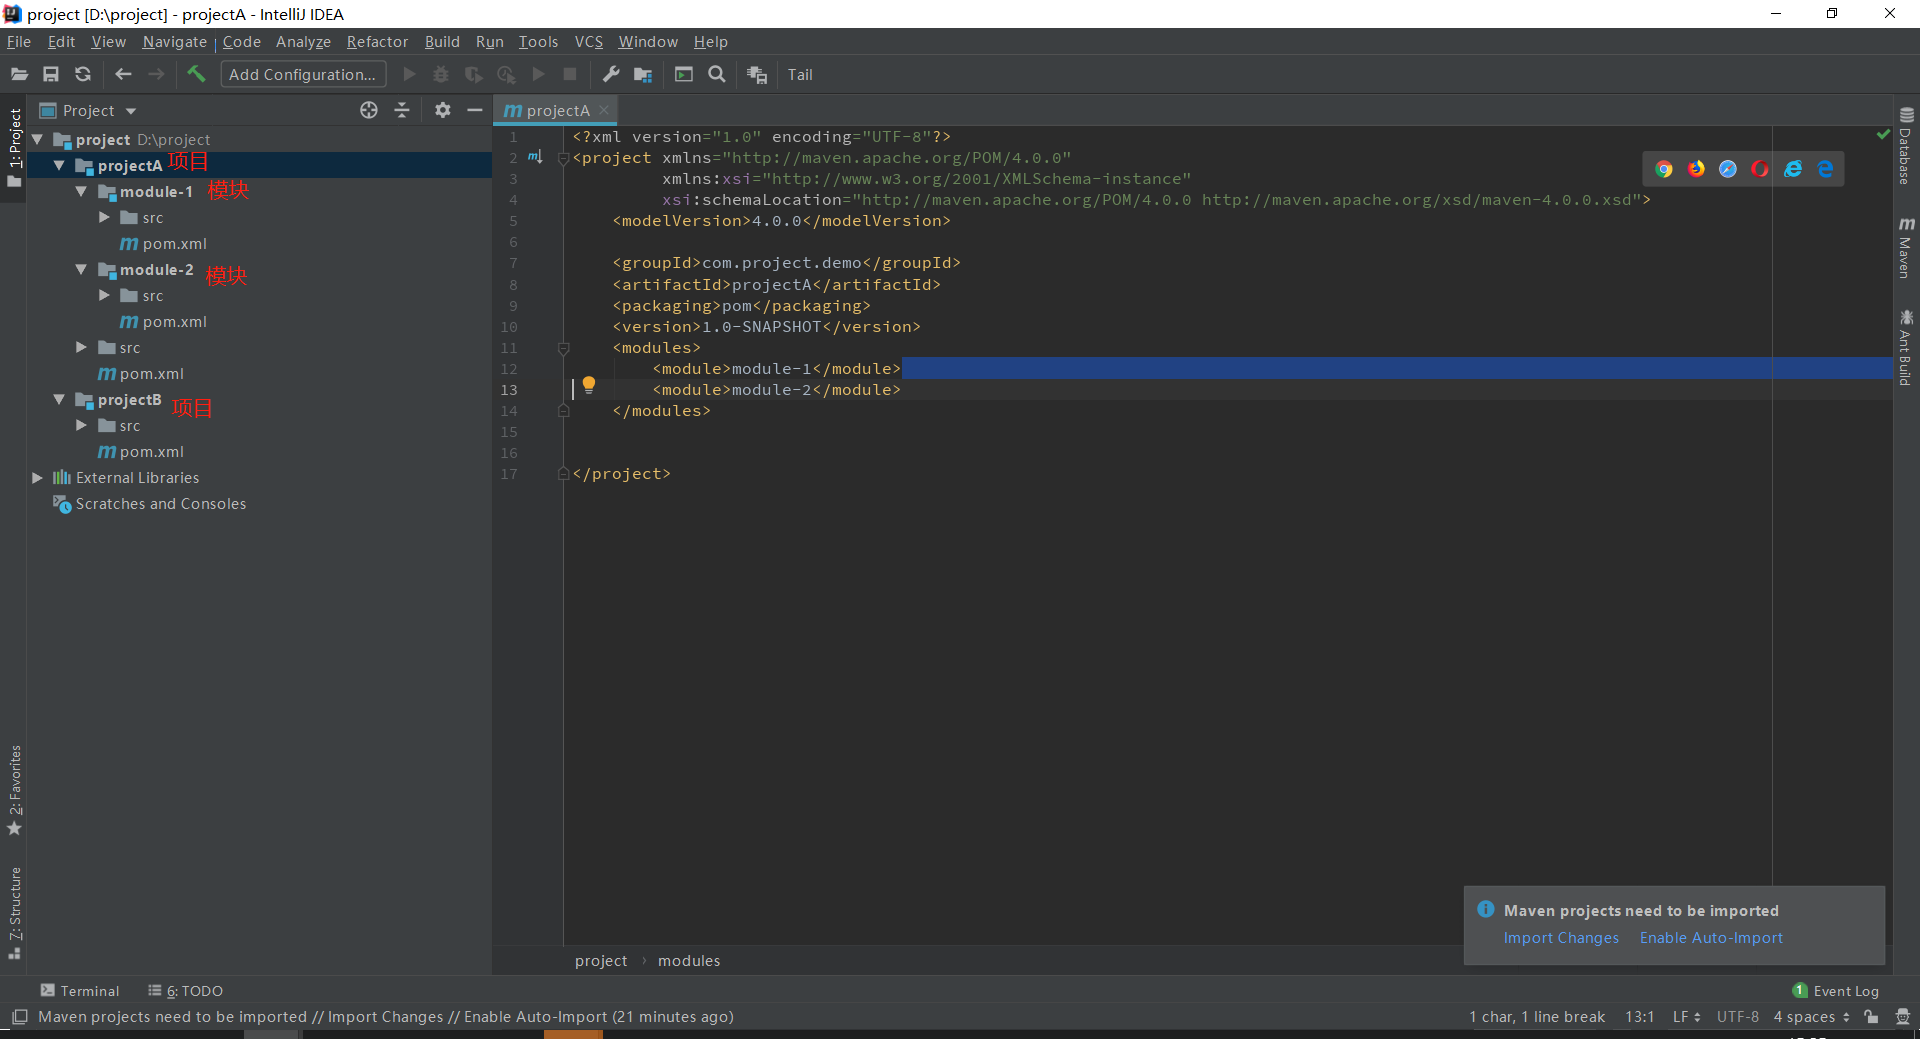Click the 13:1 line position indicator
The height and width of the screenshot is (1039, 1920).
(1639, 1017)
